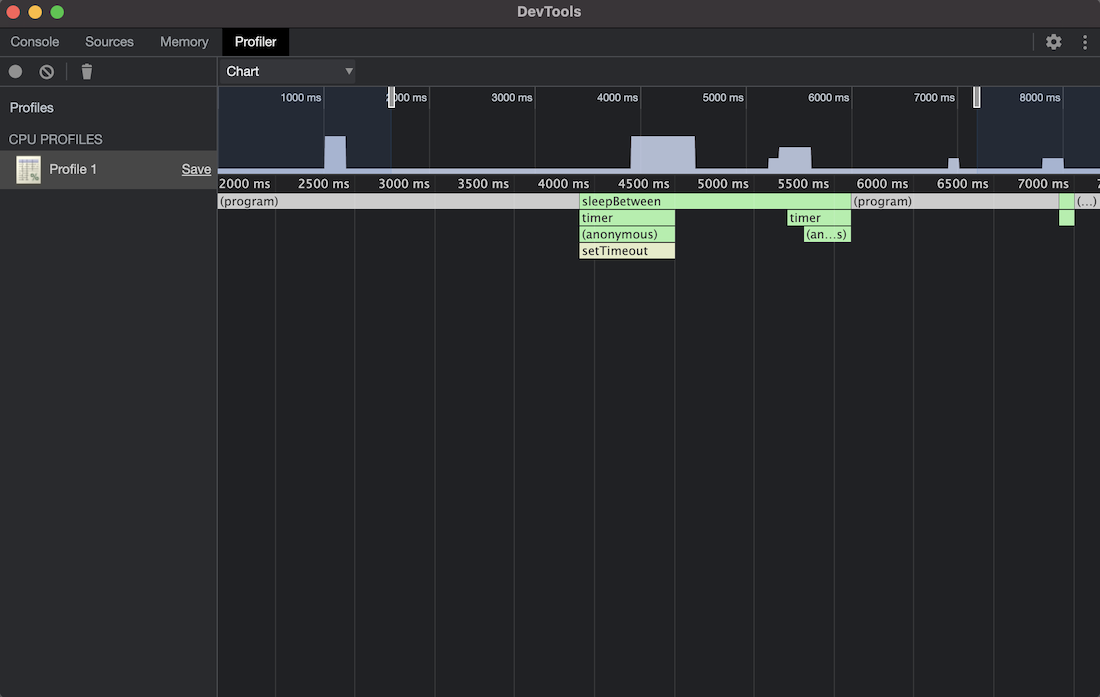Click the Profile 1 thumbnail icon
Screen dimensions: 1100x697
28,169
